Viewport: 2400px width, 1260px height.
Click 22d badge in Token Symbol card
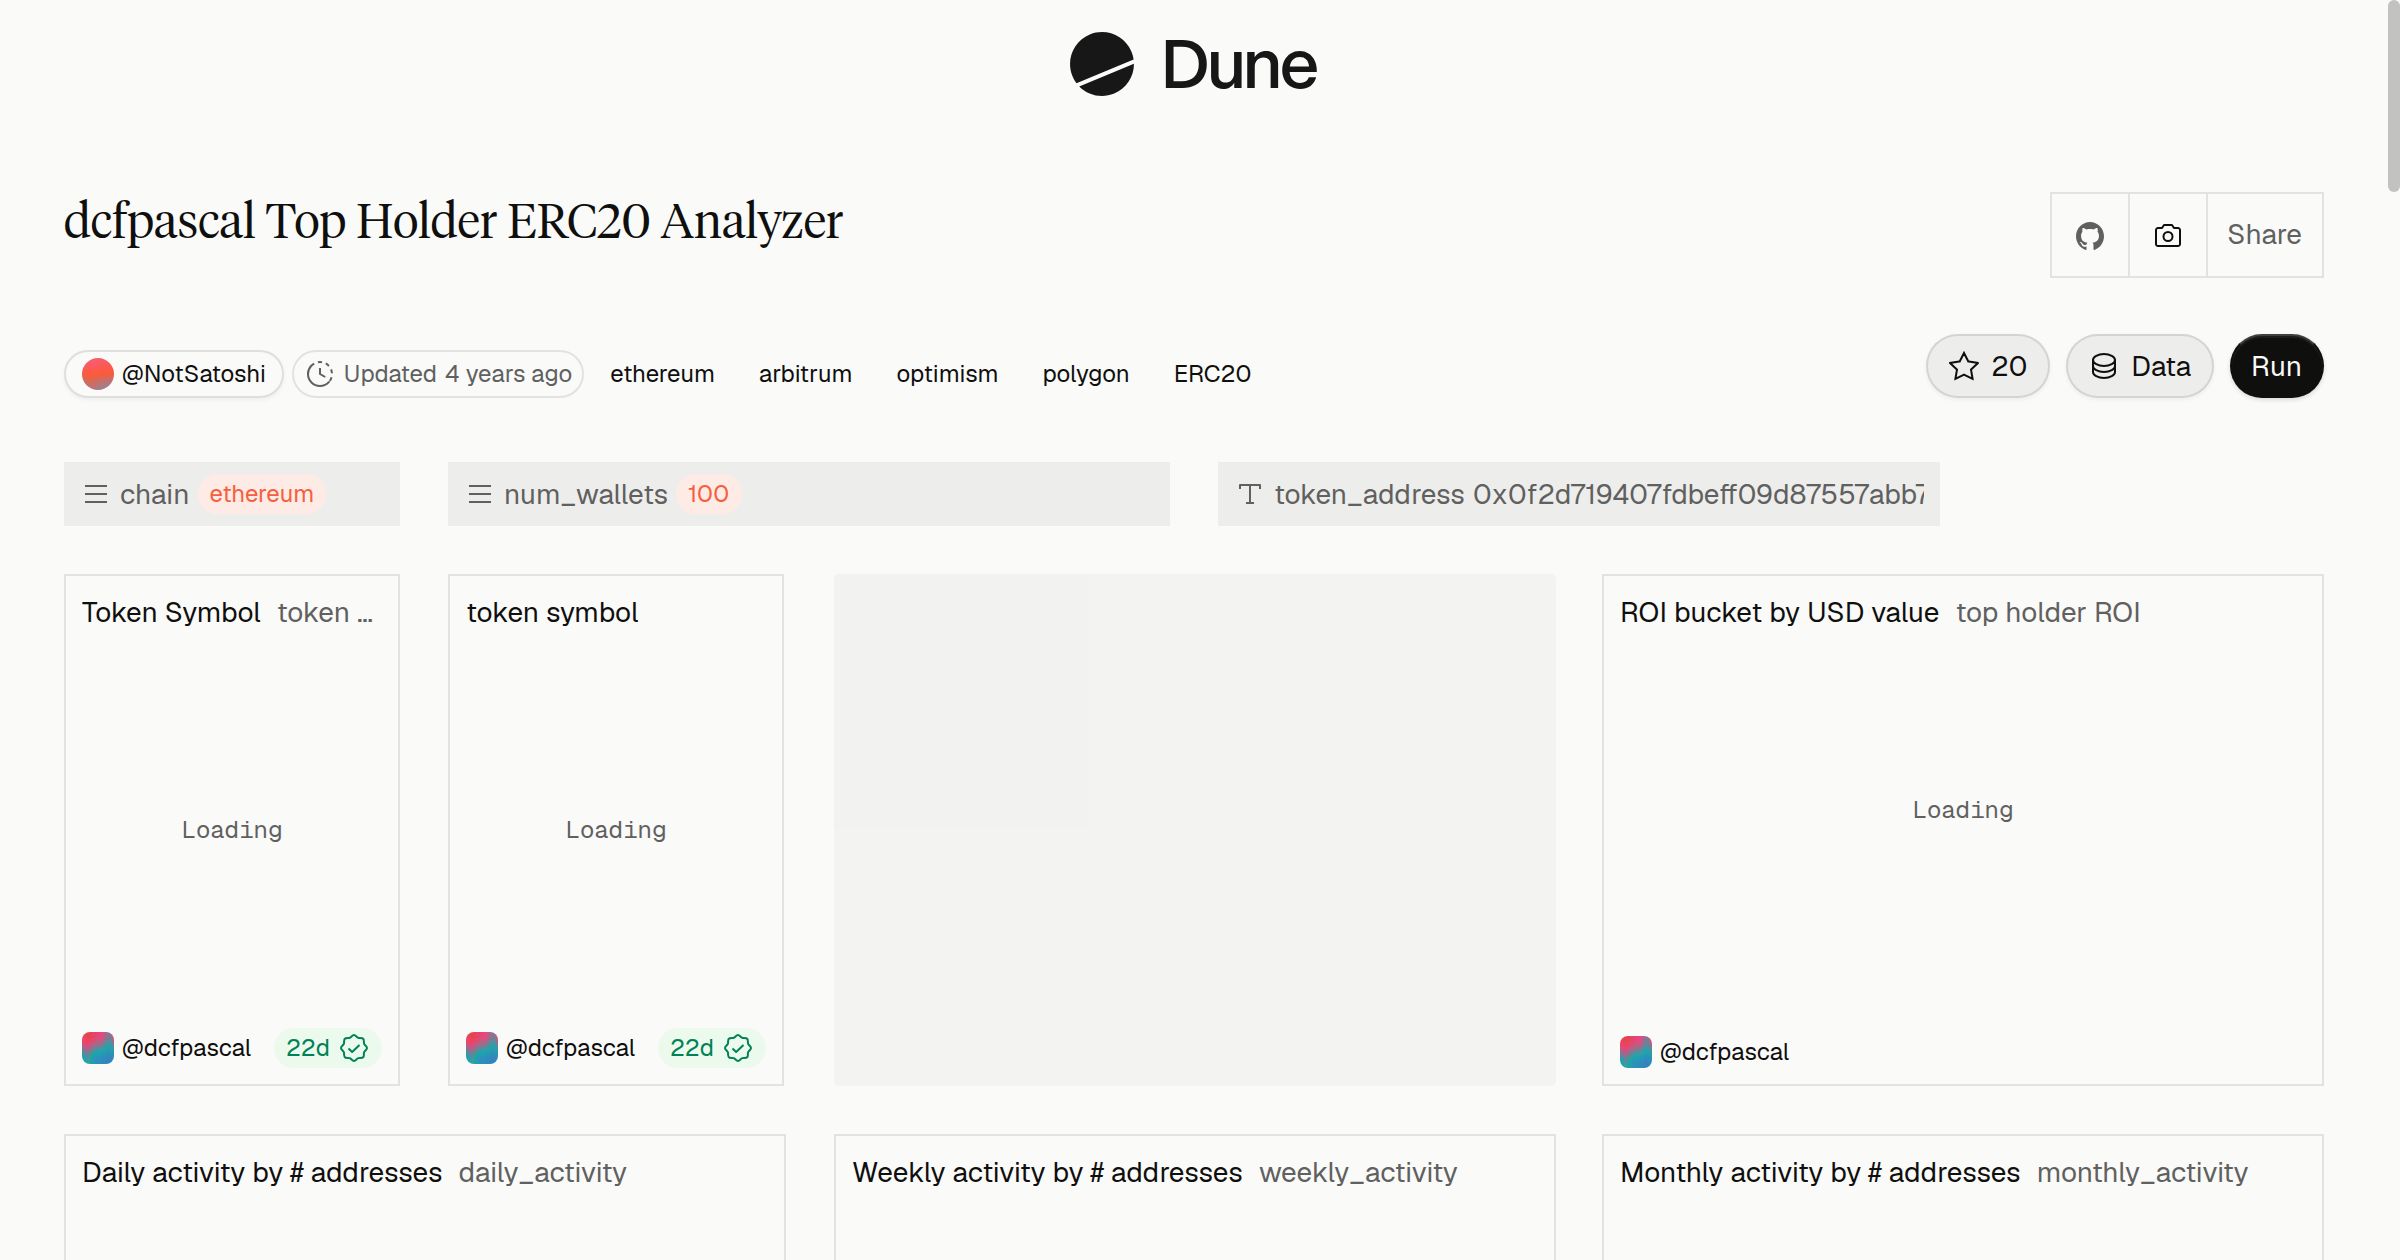coord(327,1048)
